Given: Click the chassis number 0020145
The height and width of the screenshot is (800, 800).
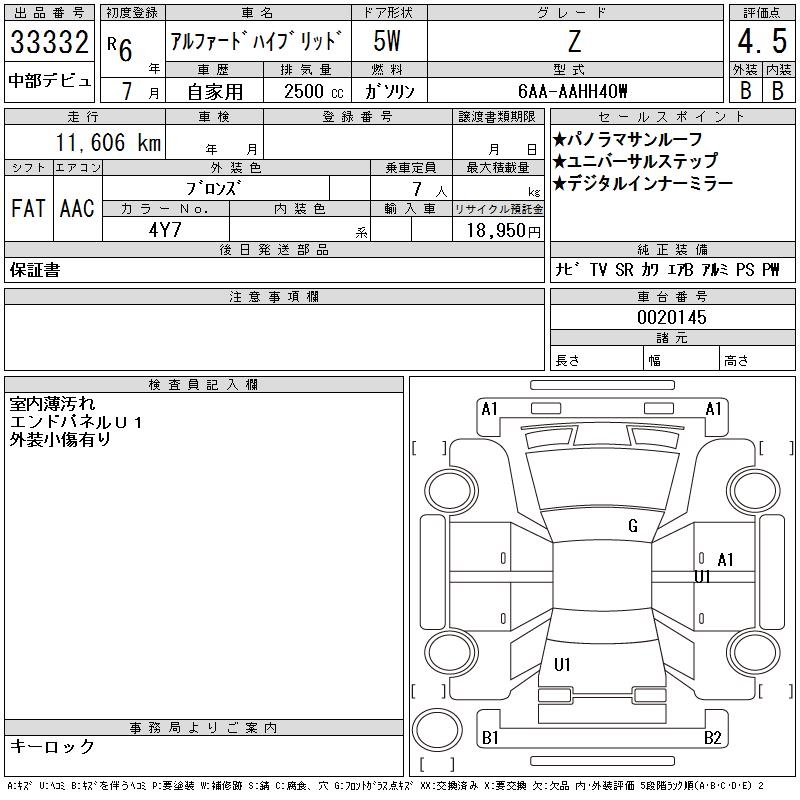Looking at the screenshot, I should 672,317.
